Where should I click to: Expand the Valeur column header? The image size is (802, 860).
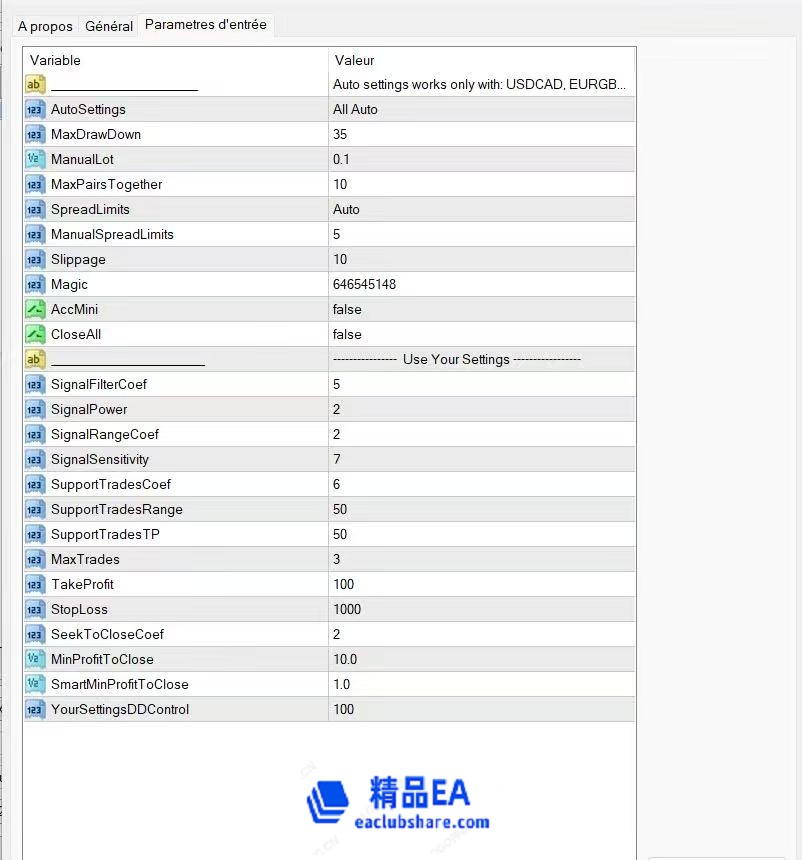tap(480, 60)
